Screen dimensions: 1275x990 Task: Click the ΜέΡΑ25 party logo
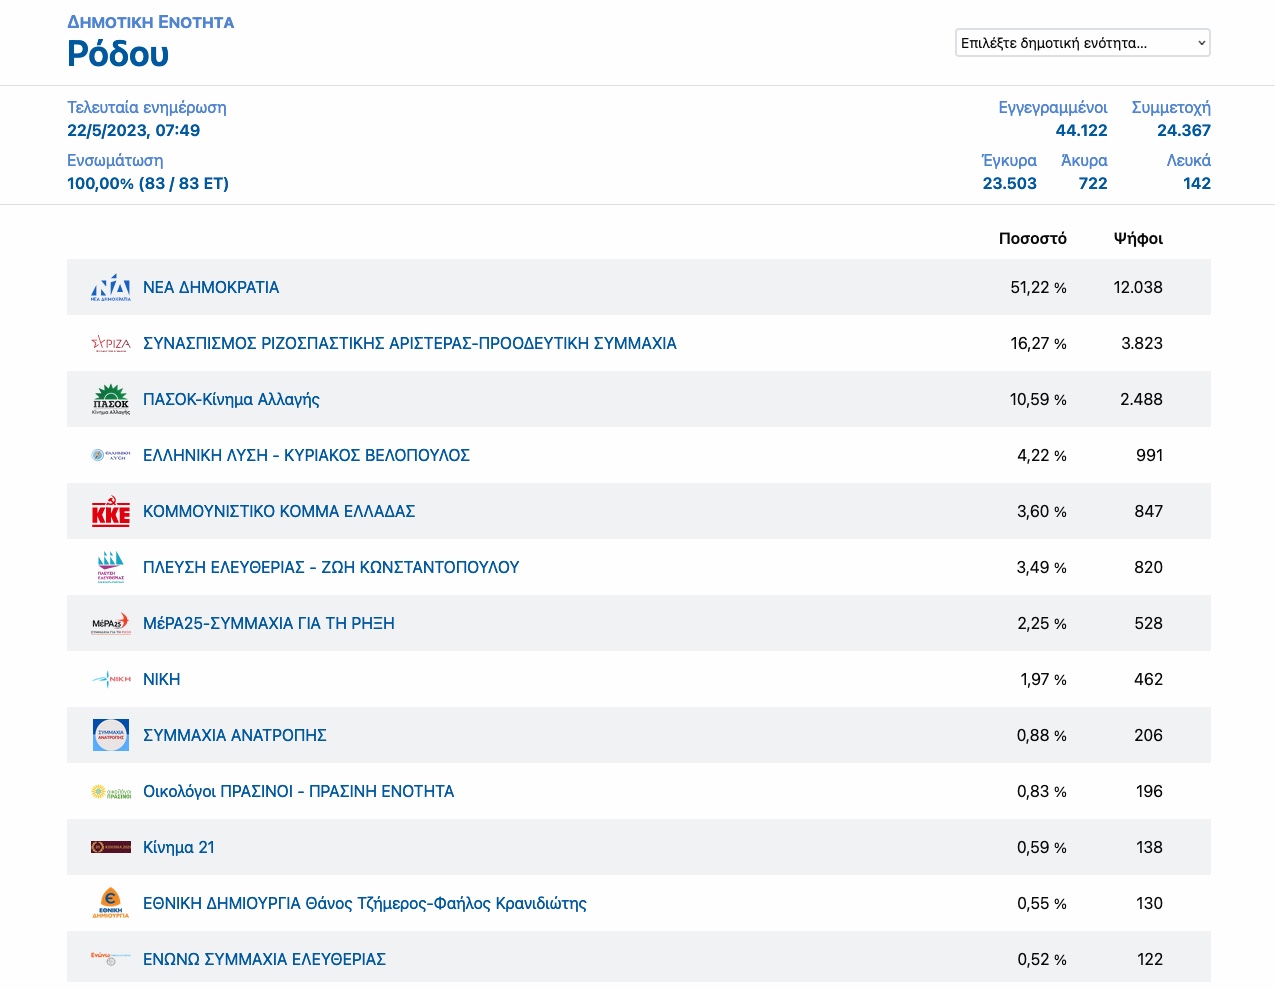pos(111,623)
